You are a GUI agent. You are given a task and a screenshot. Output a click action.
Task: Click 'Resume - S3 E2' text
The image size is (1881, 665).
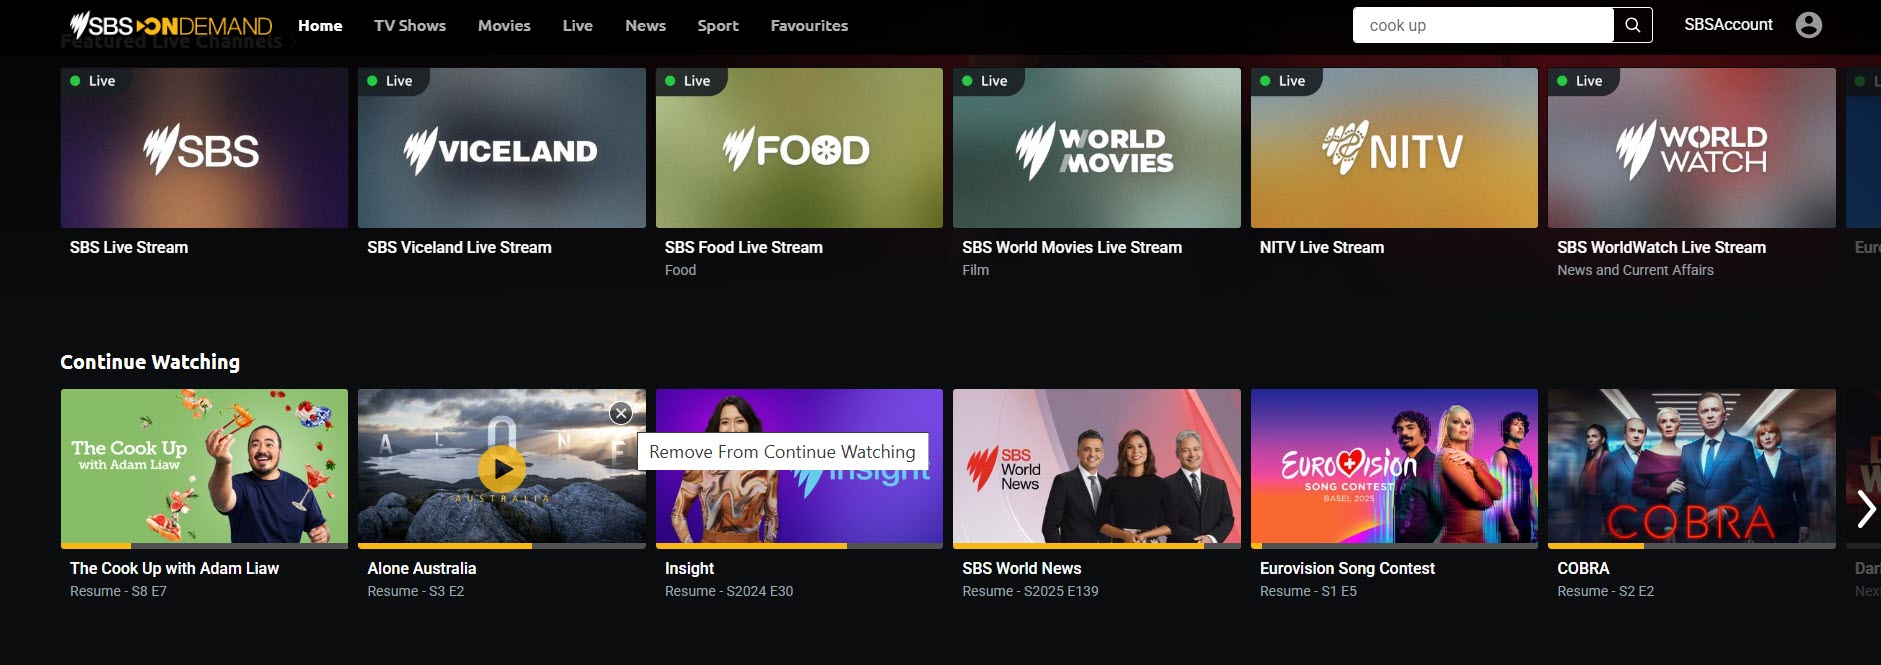coord(415,591)
